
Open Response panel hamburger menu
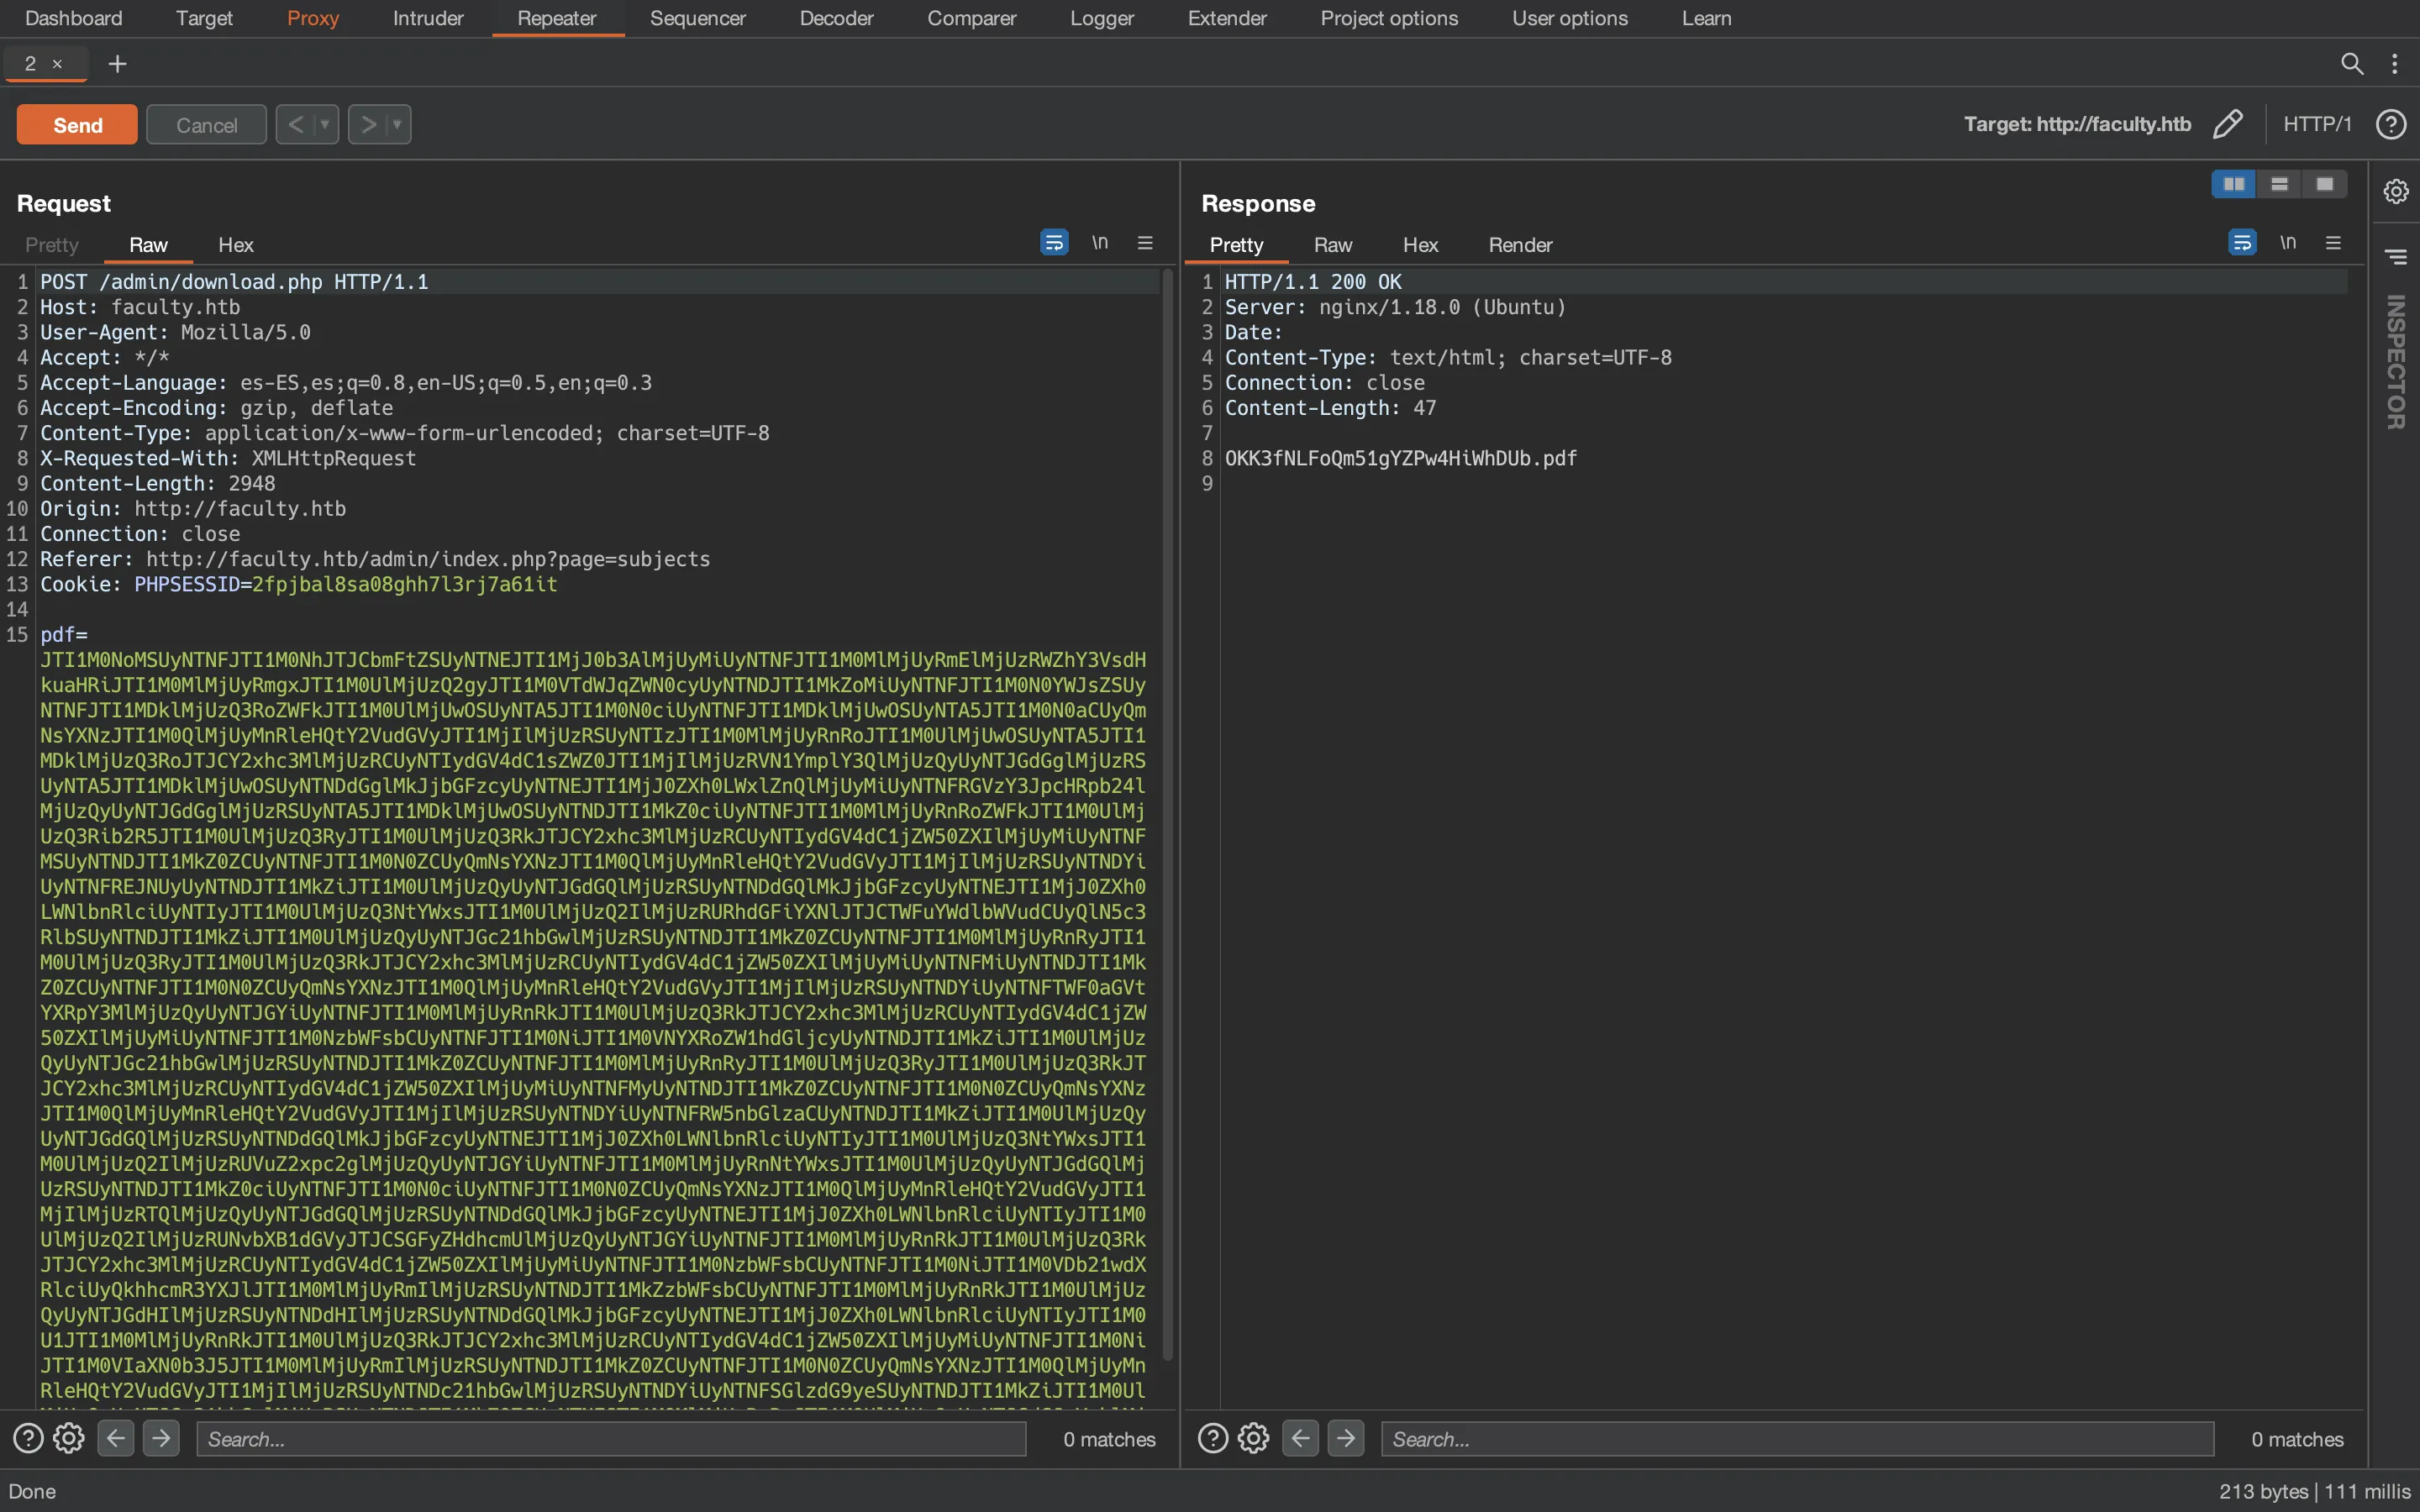(2333, 242)
